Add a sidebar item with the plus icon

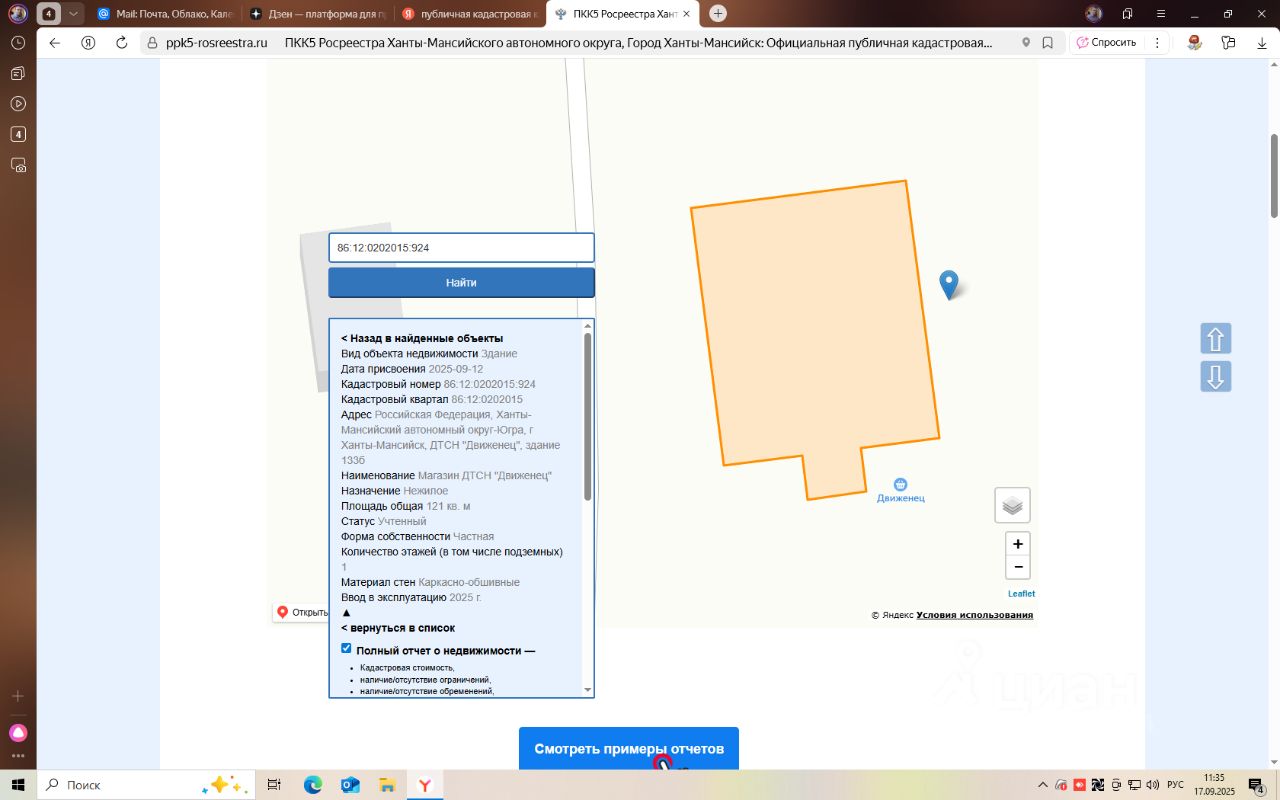click(x=18, y=696)
